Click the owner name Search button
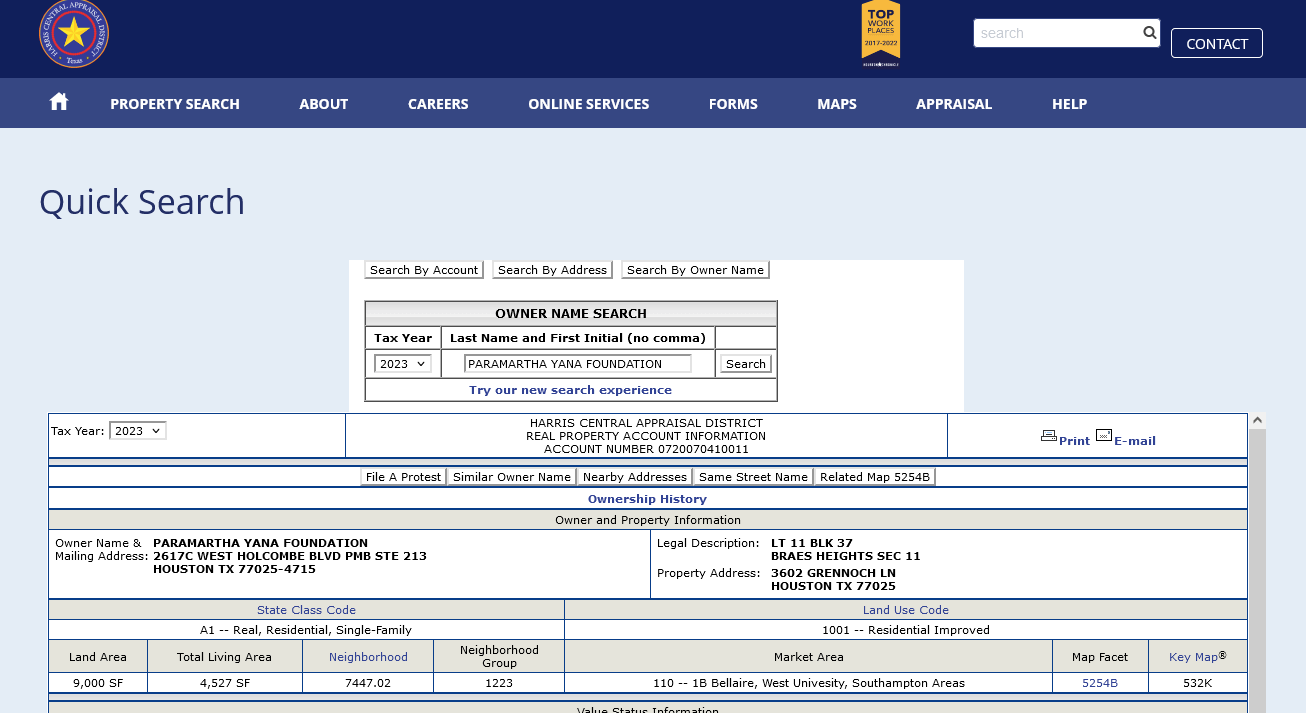This screenshot has height=713, width=1306. point(746,364)
